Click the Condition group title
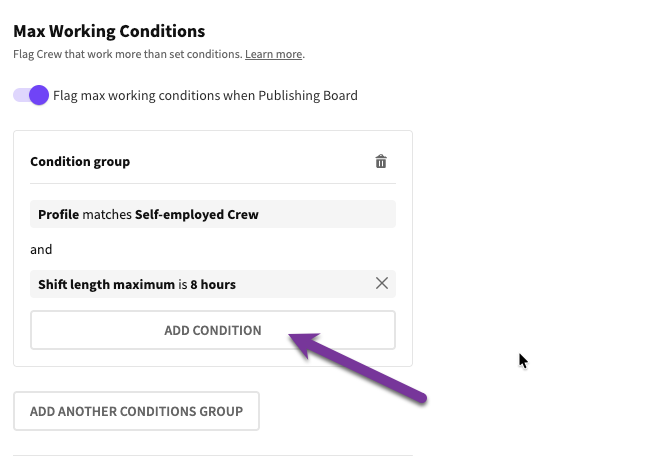Viewport: 660px width, 464px height. tap(80, 161)
